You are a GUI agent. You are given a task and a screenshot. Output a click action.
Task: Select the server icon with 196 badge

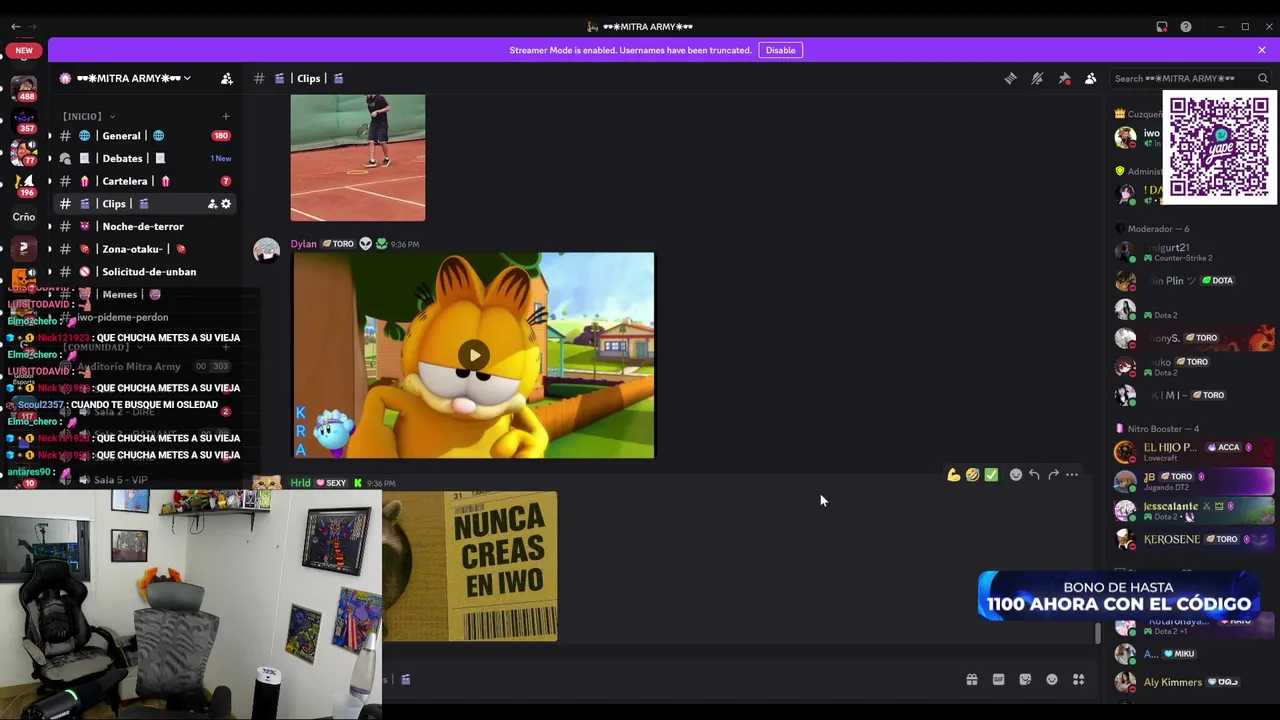click(x=24, y=183)
